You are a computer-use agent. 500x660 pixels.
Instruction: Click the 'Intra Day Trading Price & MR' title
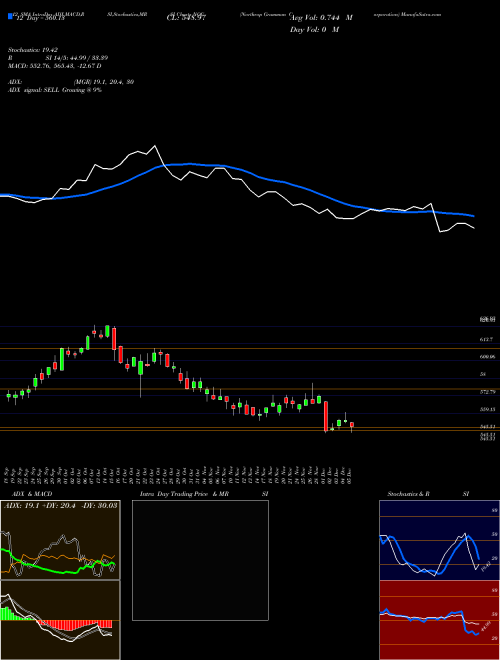[184, 494]
